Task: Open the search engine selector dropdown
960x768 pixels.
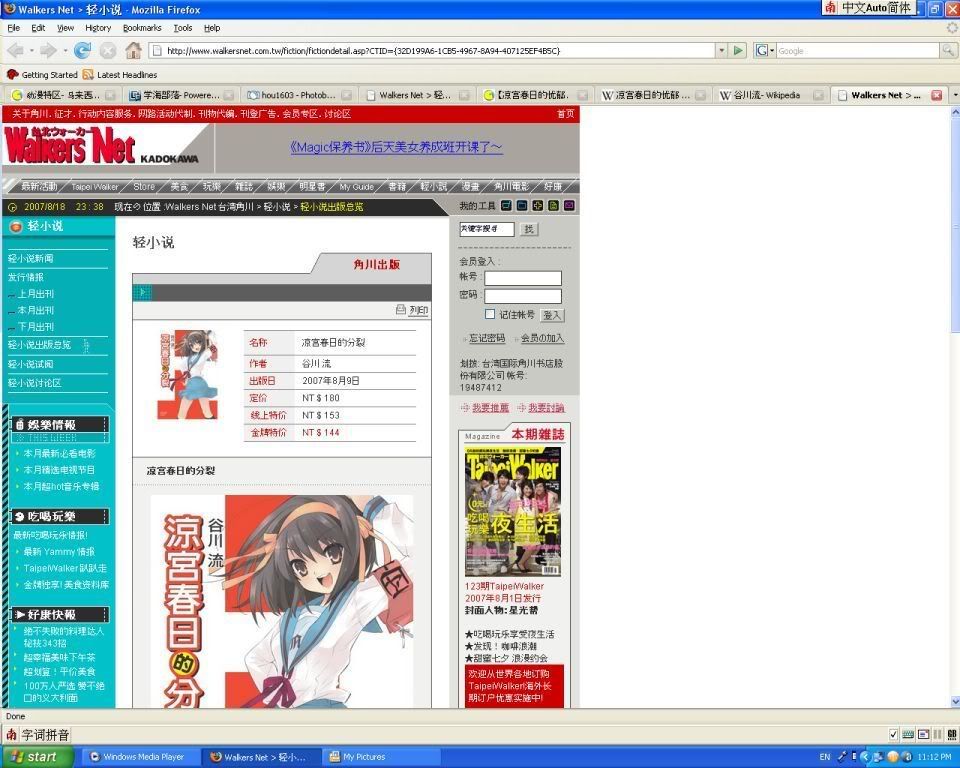Action: click(765, 50)
